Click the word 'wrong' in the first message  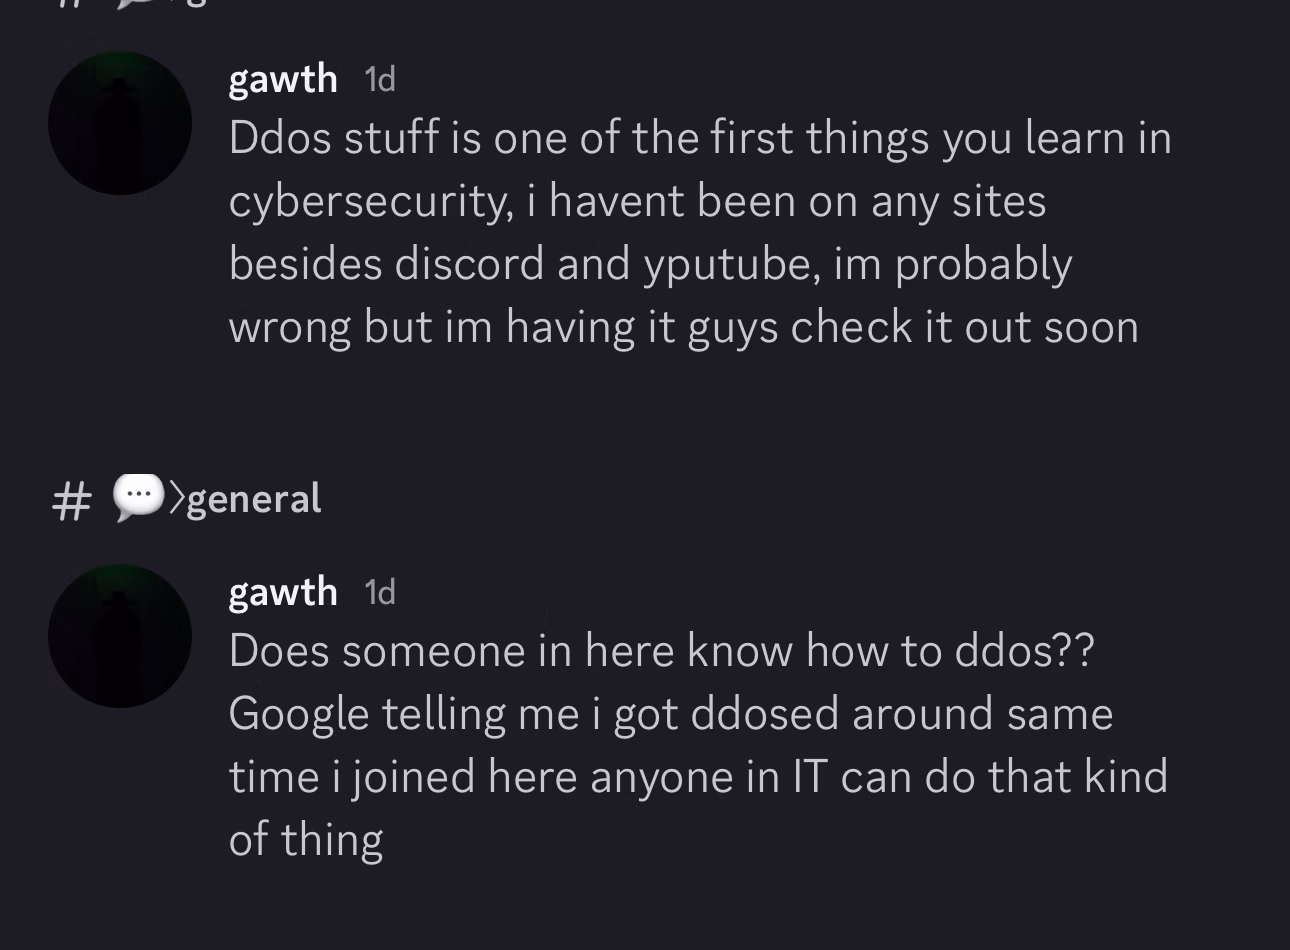pyautogui.click(x=290, y=328)
